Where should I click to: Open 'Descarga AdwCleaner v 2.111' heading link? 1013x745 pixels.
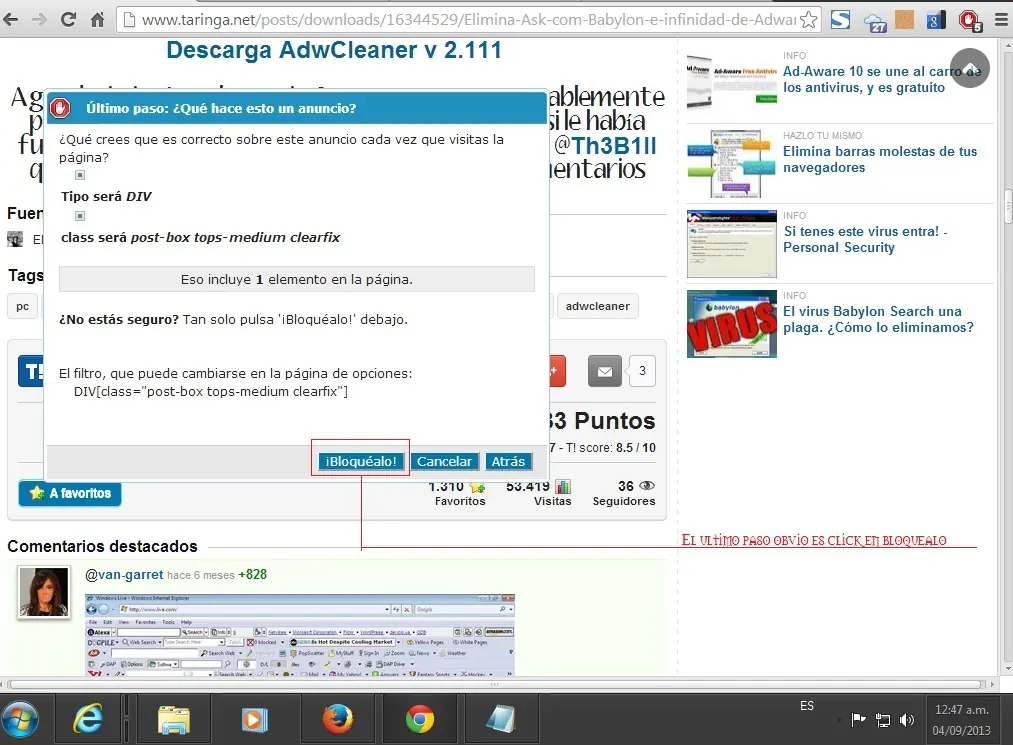333,50
